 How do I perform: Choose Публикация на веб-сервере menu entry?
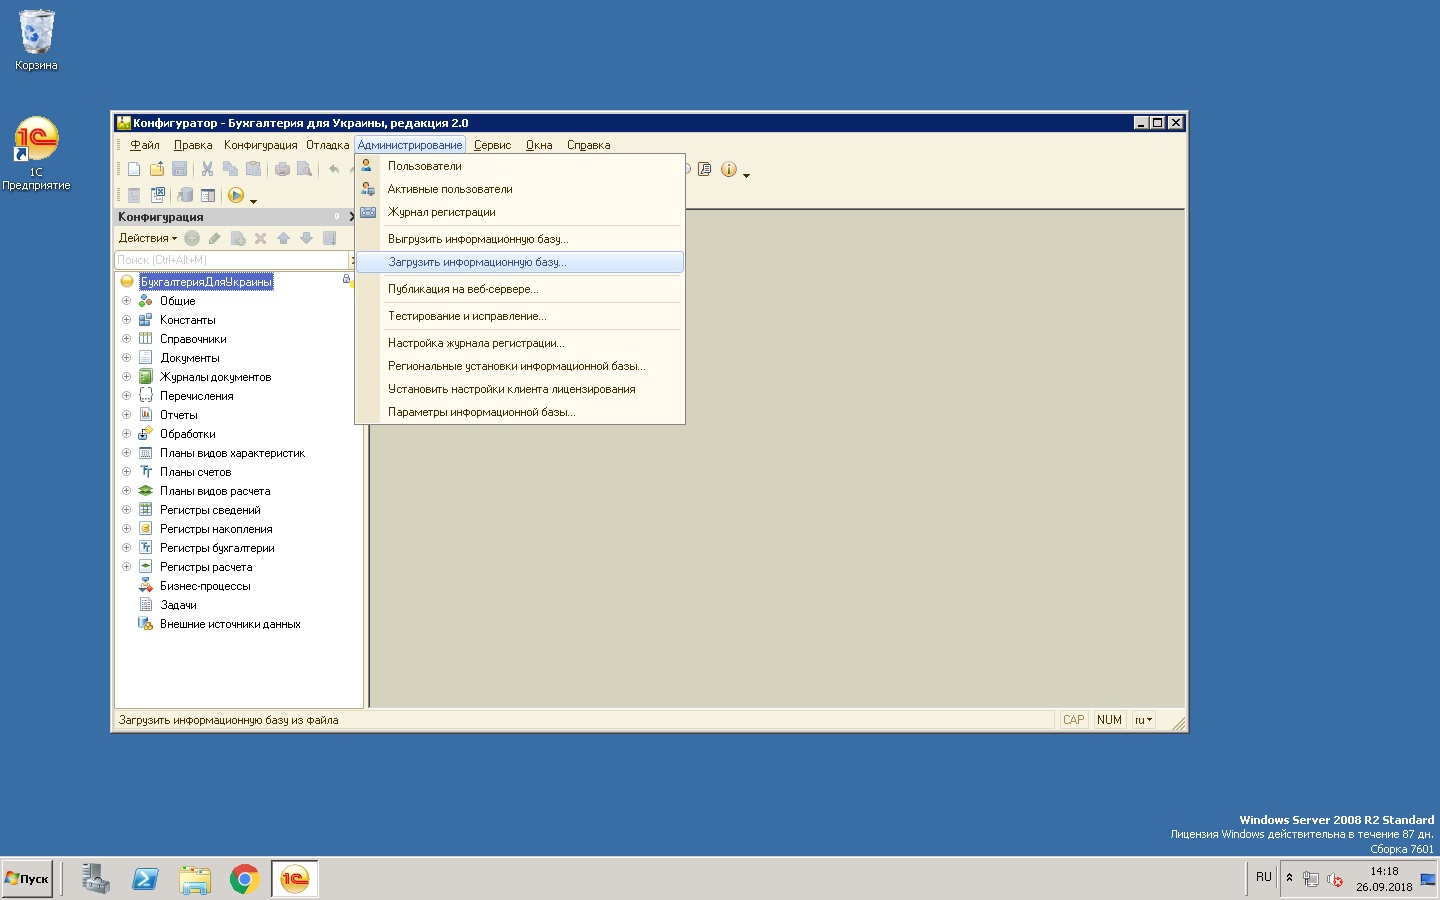point(520,289)
